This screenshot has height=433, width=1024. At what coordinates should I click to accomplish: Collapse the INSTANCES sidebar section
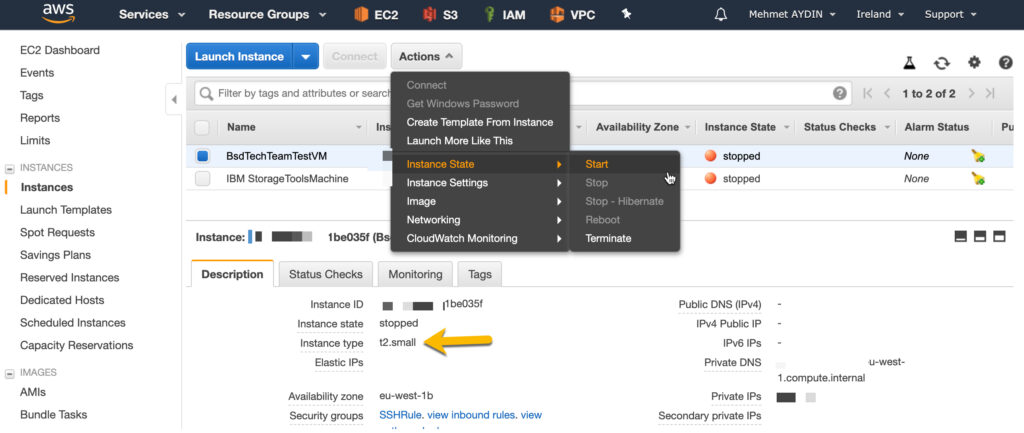[10, 168]
